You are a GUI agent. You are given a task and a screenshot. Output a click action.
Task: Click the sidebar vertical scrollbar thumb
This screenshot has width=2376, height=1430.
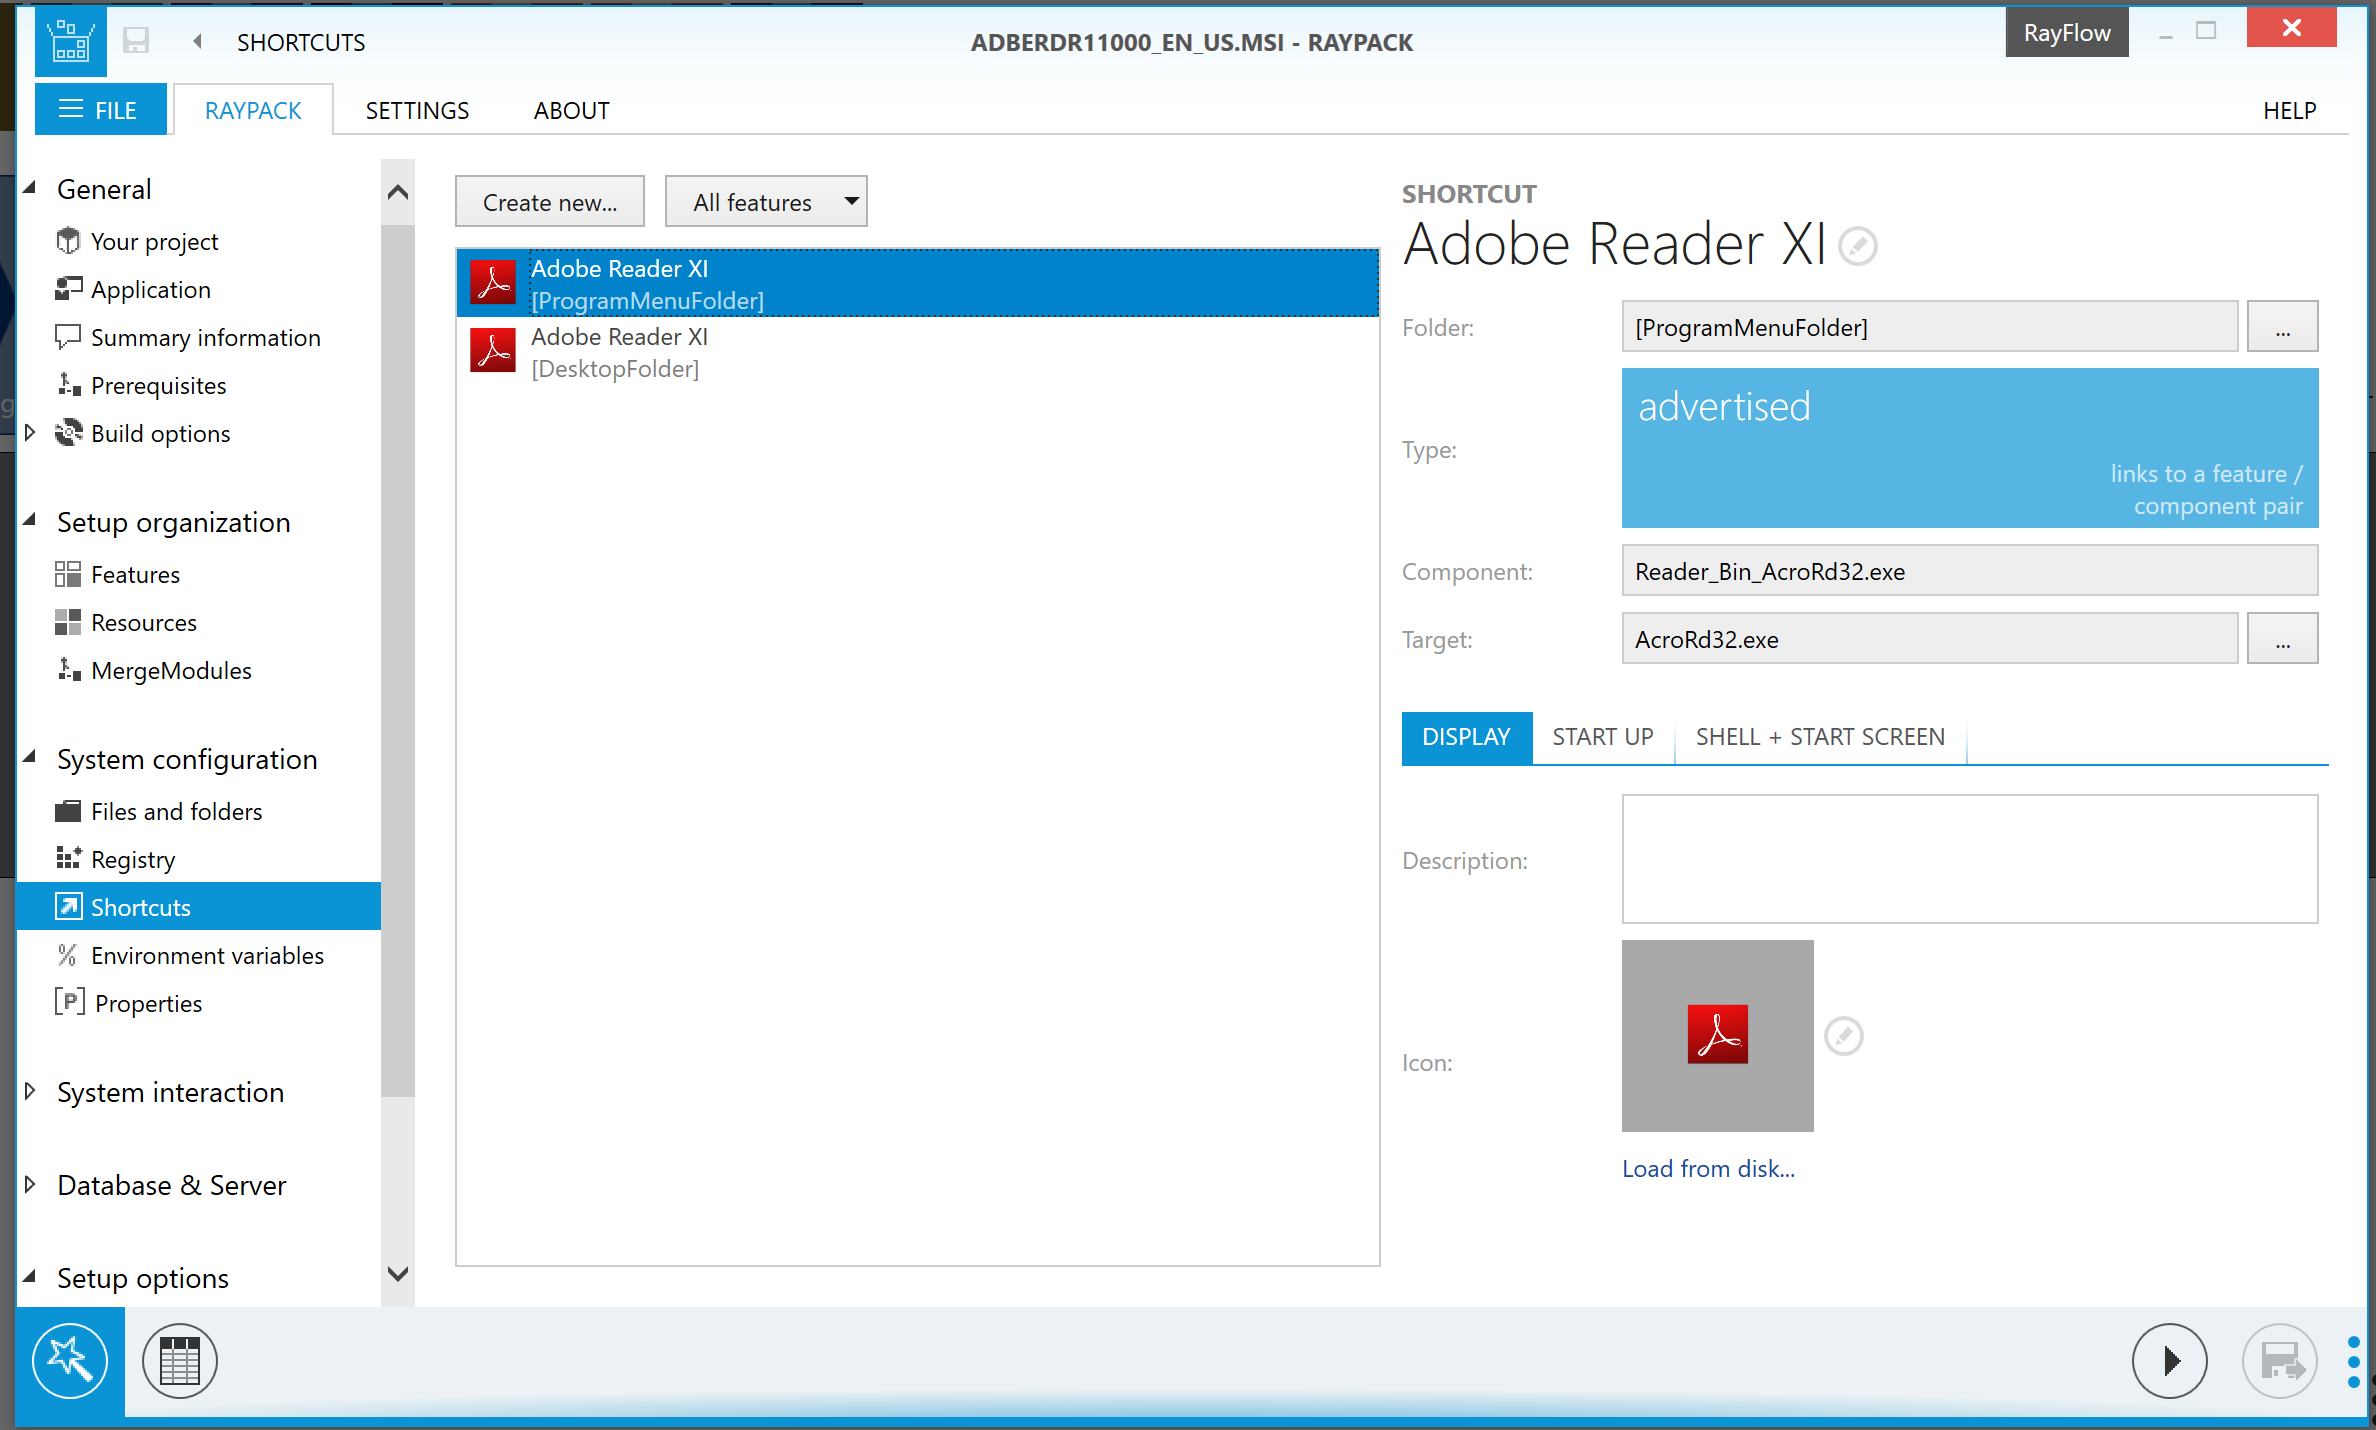397,660
